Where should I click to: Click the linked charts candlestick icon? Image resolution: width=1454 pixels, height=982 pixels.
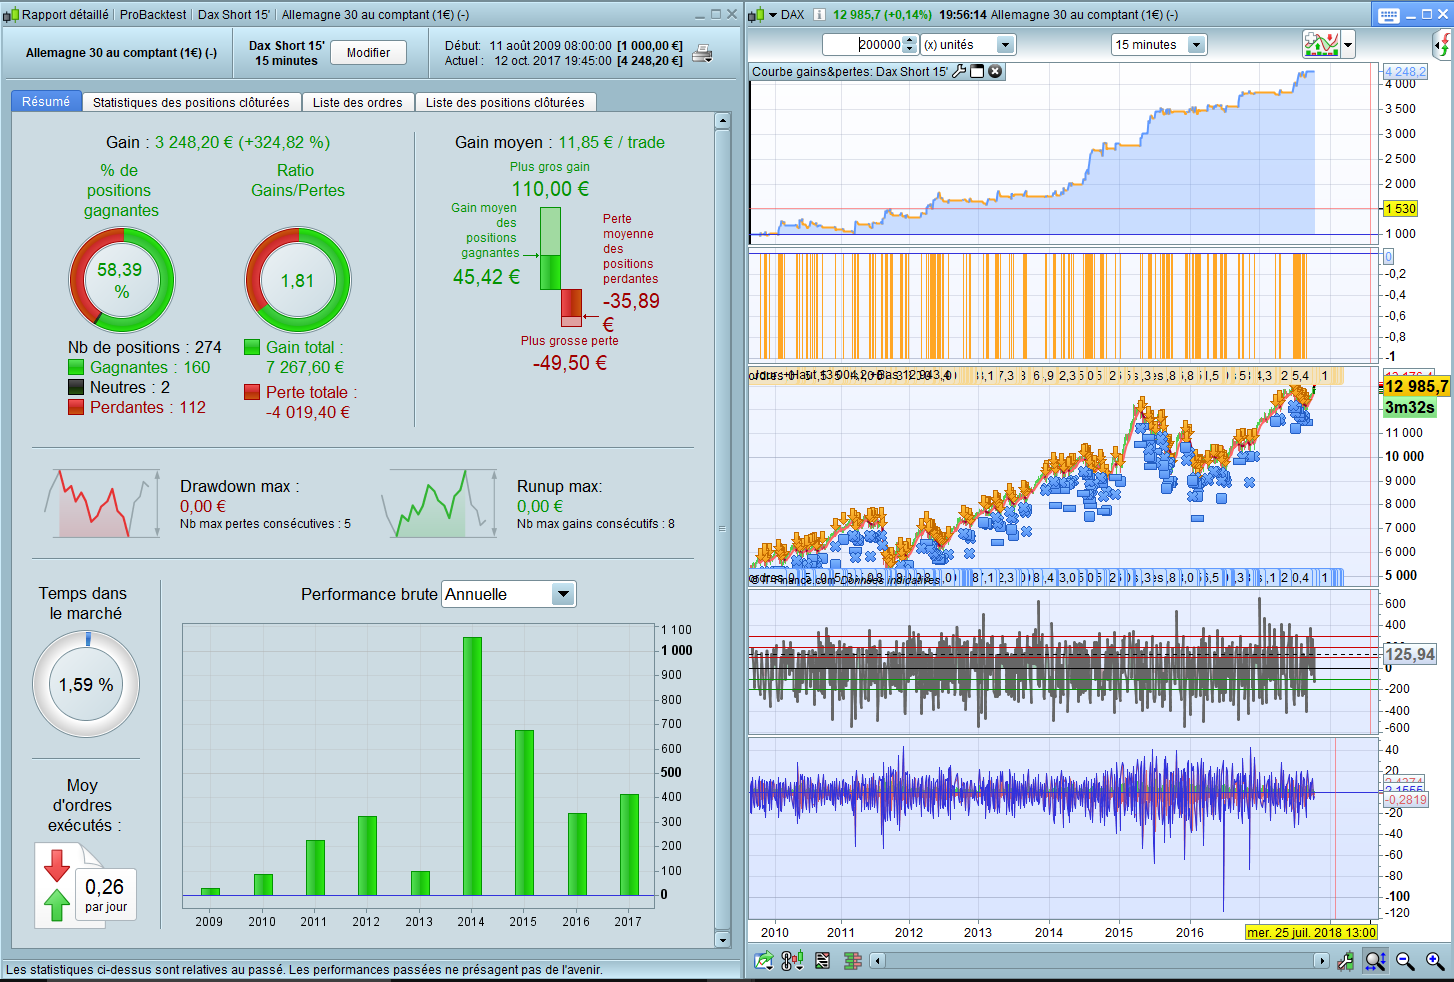(x=792, y=961)
